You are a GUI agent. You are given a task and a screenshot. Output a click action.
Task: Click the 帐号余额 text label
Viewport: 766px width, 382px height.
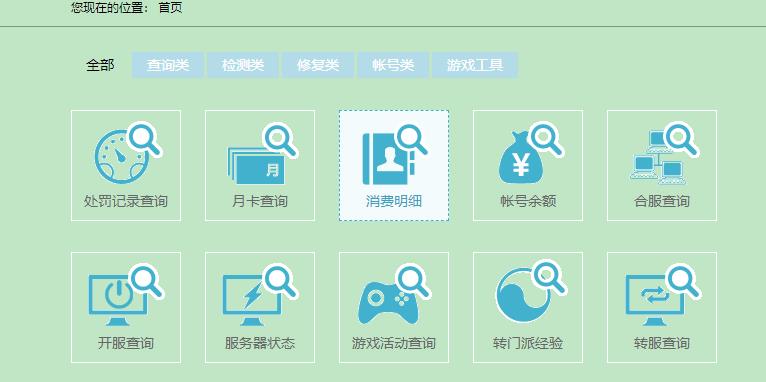(528, 201)
